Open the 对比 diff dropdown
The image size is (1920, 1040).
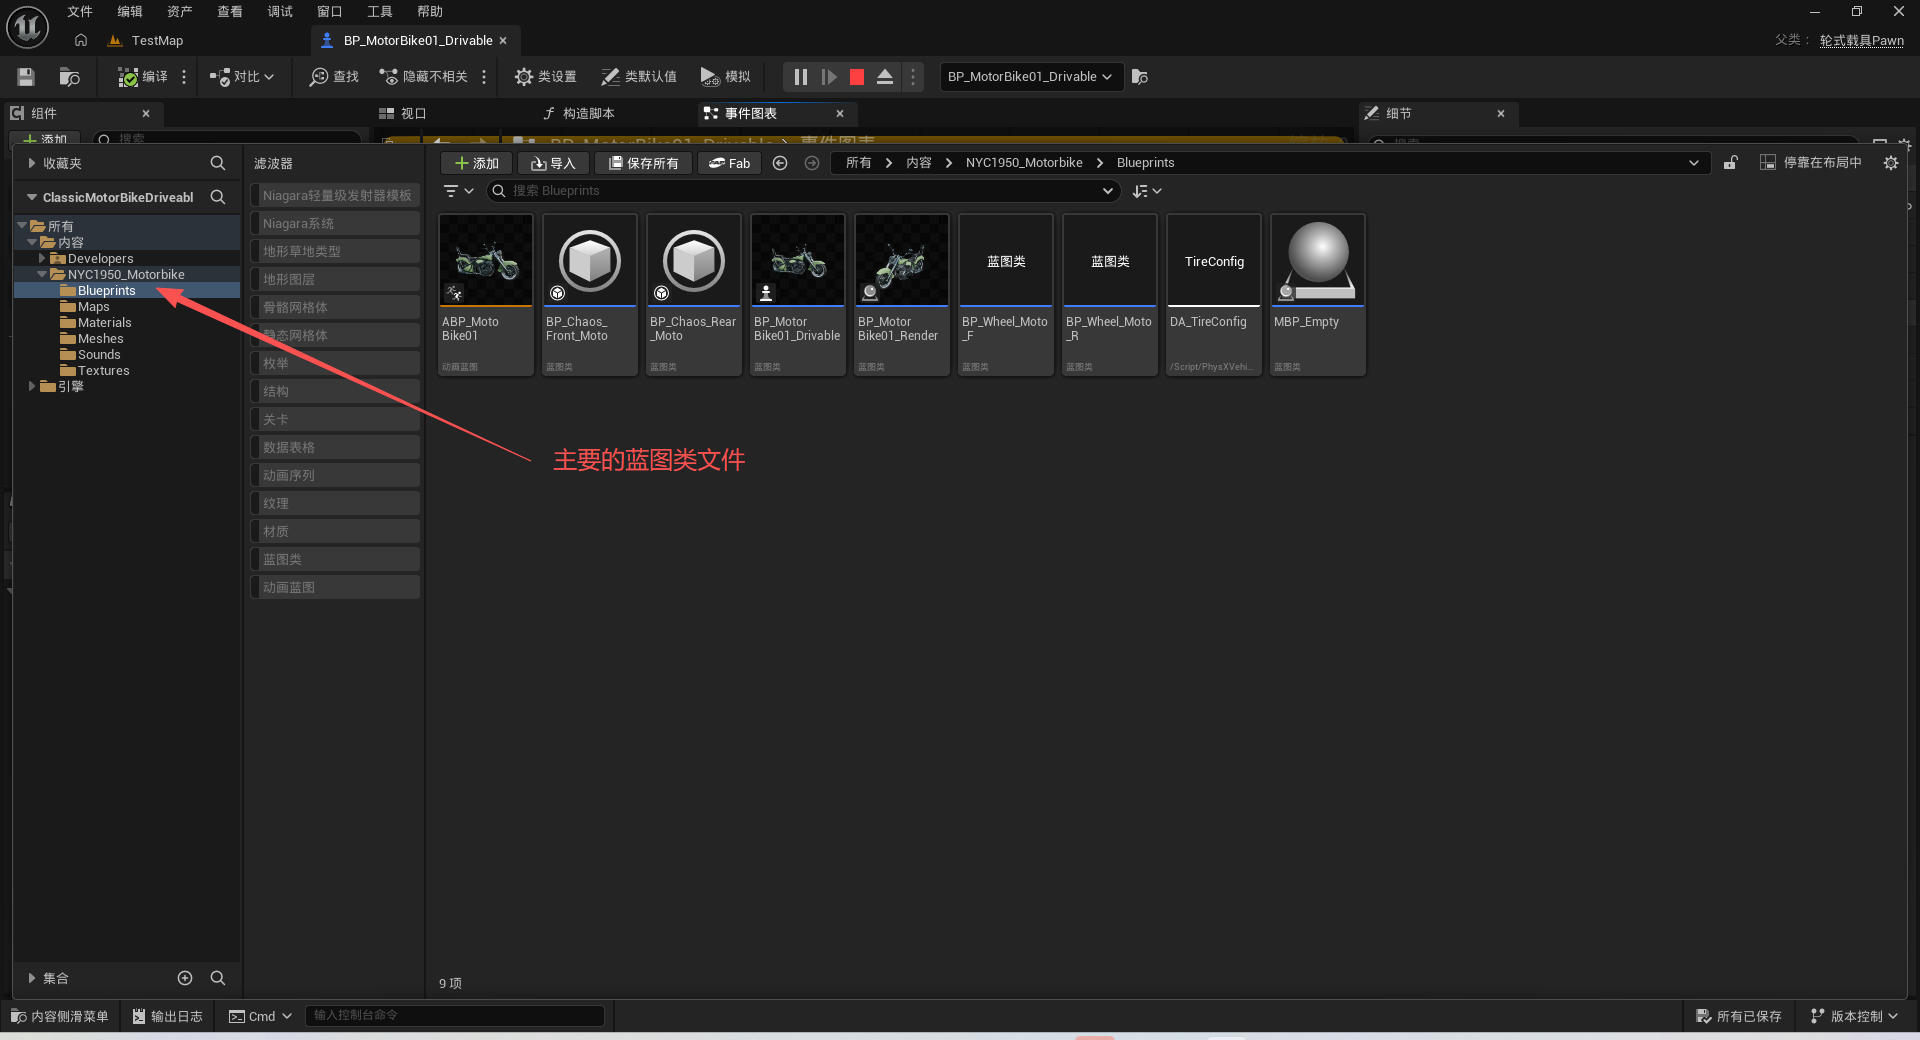pyautogui.click(x=242, y=77)
